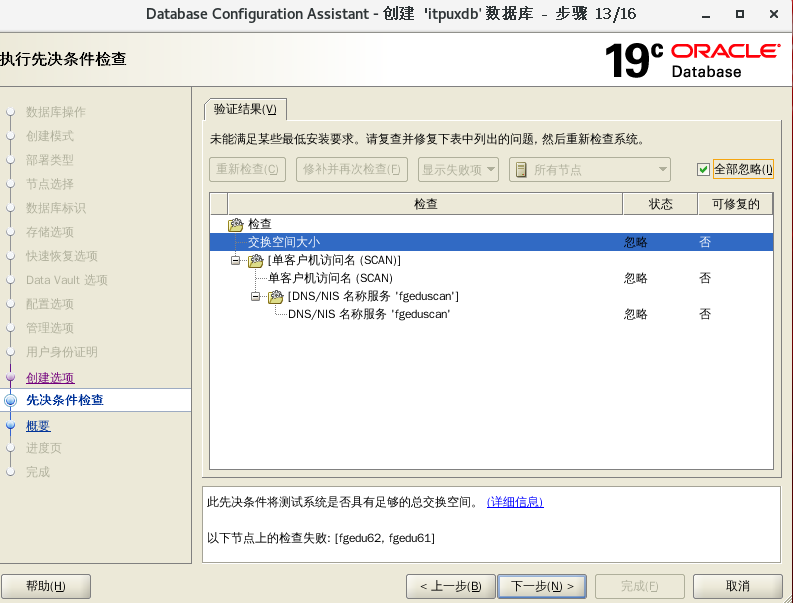793x603 pixels.
Task: Click the 用户身份证明 step label
Action: (x=62, y=352)
